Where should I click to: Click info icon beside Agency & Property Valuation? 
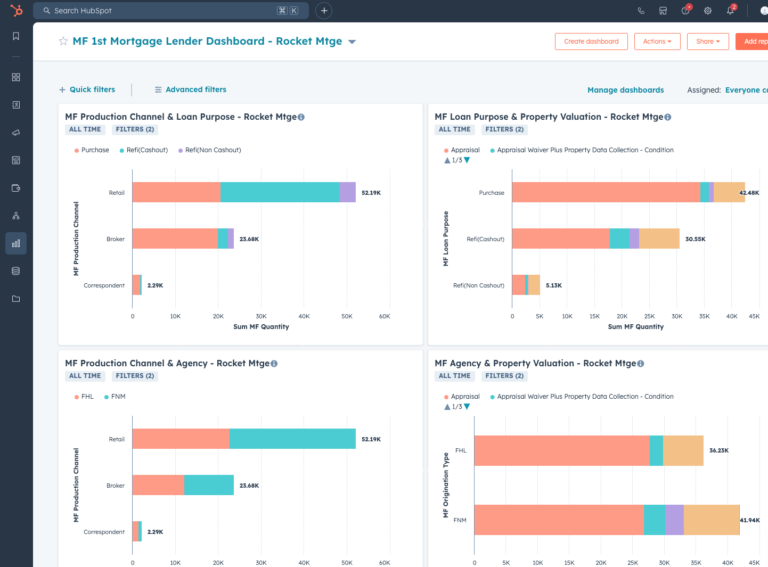click(x=641, y=363)
